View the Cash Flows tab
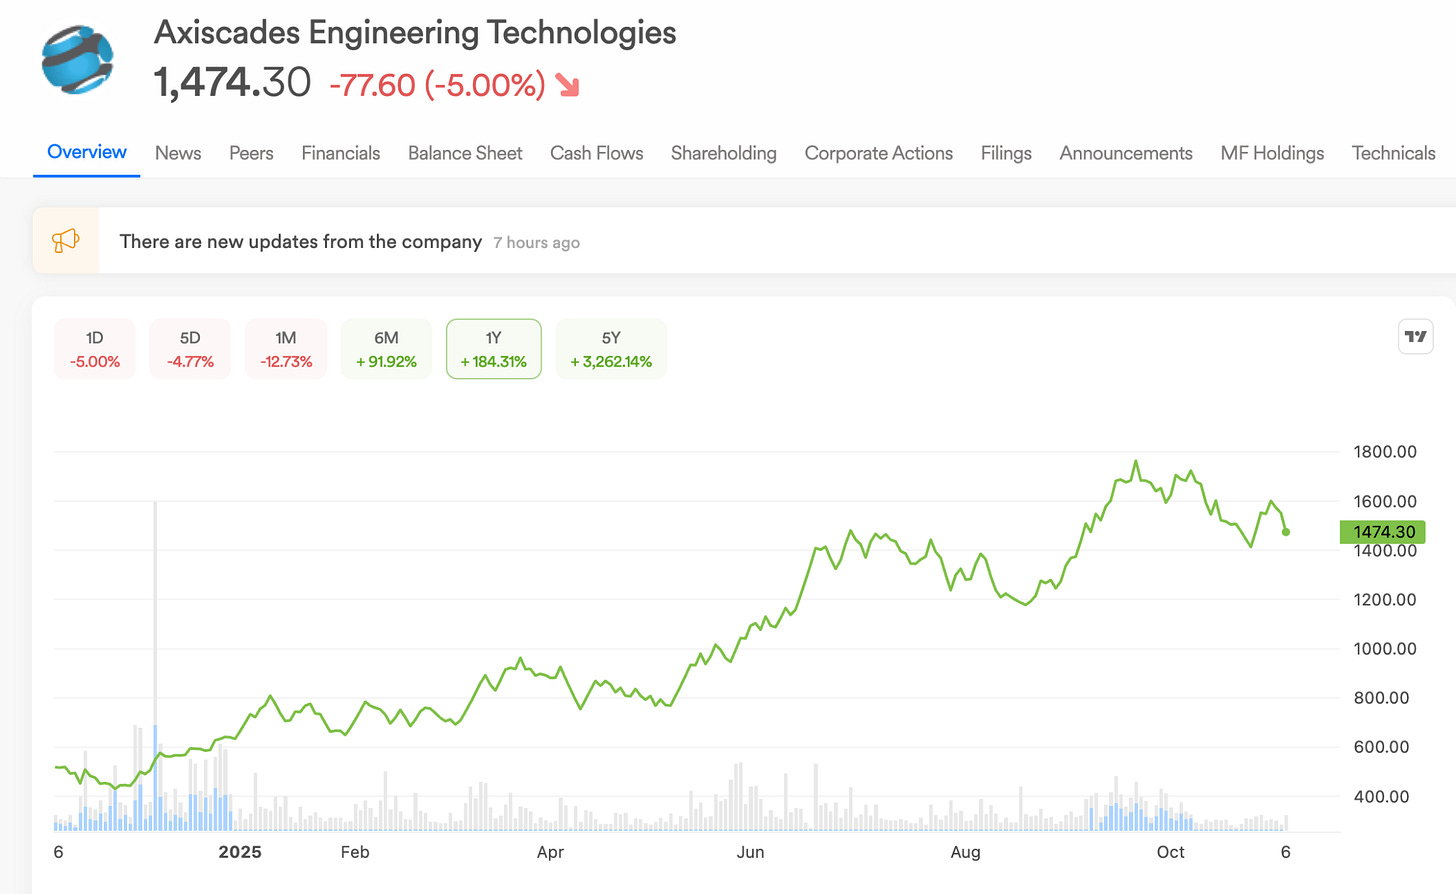This screenshot has width=1456, height=894. (x=597, y=153)
